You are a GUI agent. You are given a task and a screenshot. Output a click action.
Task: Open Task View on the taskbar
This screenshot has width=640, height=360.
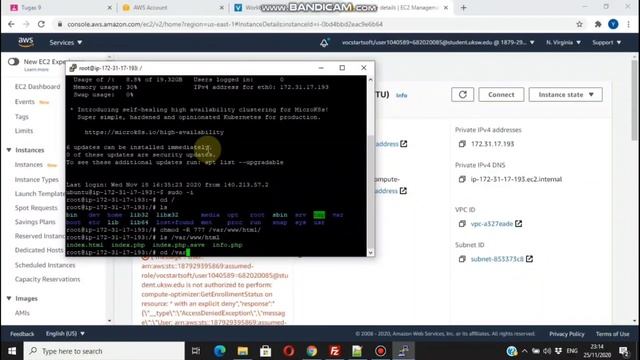click(x=196, y=351)
